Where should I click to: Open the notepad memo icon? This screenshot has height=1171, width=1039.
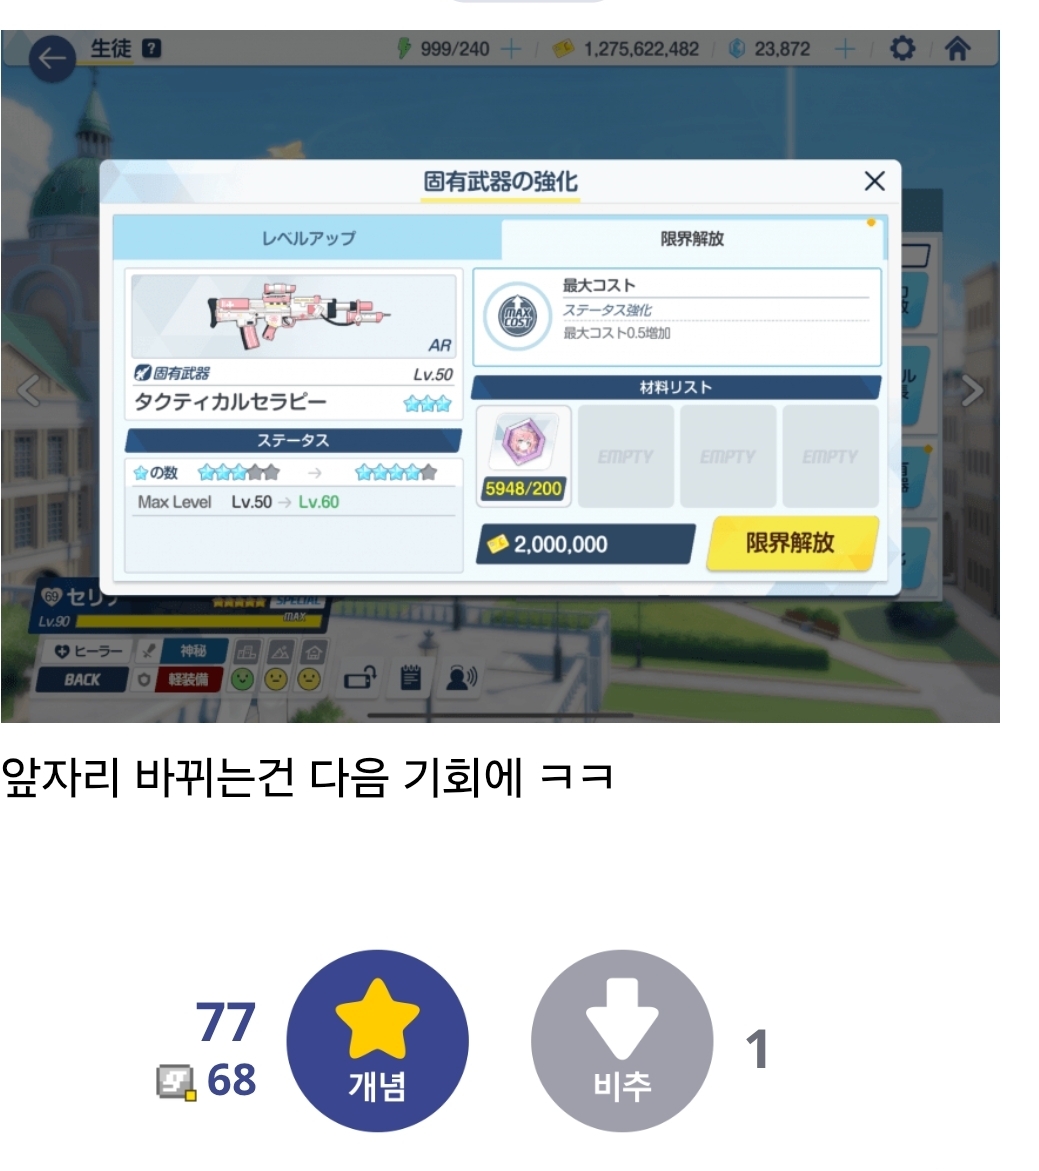[x=411, y=678]
